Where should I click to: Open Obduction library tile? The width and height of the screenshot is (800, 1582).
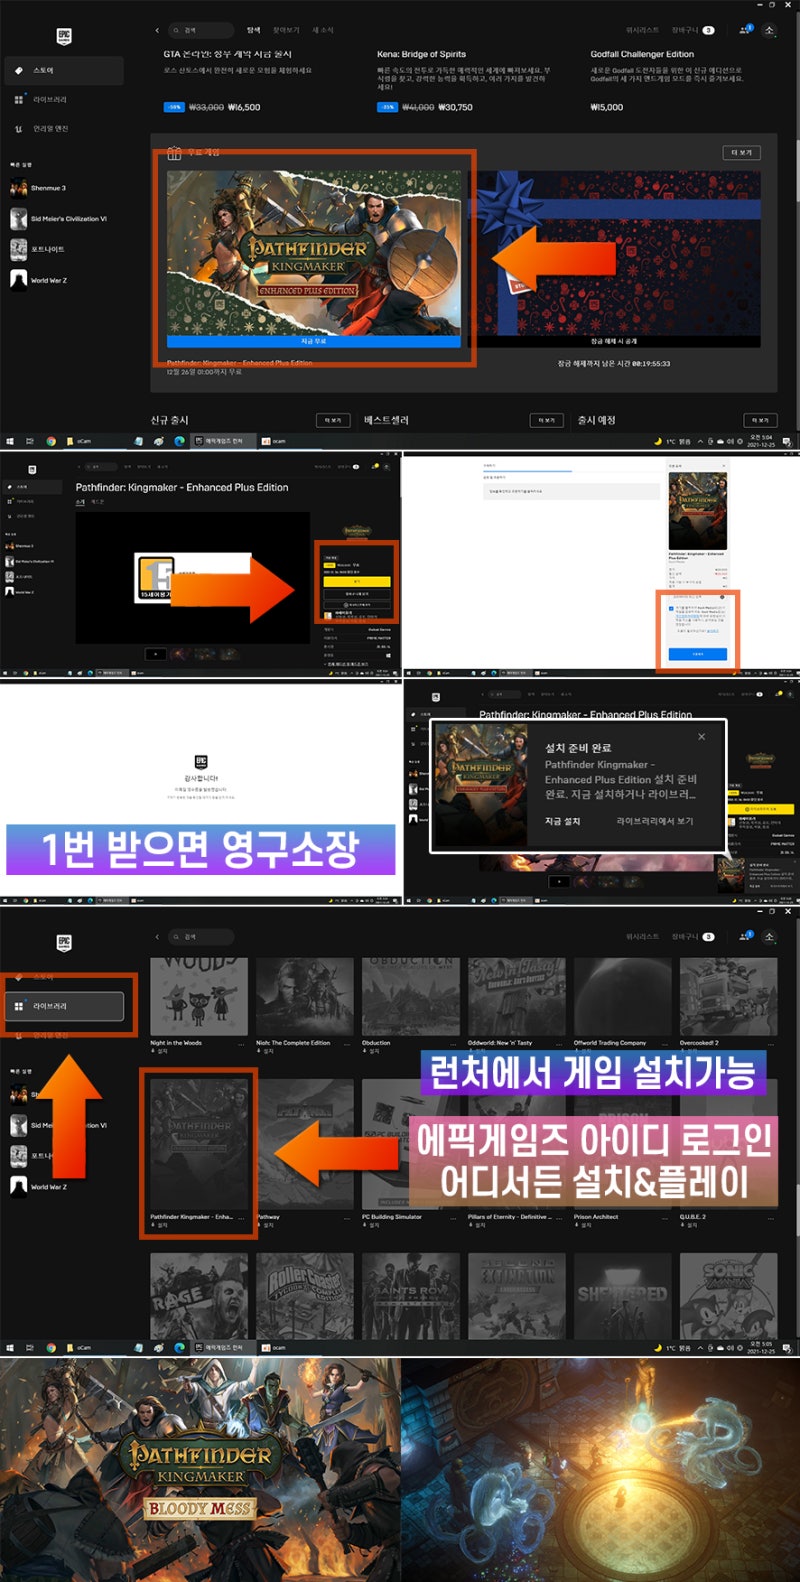(411, 998)
